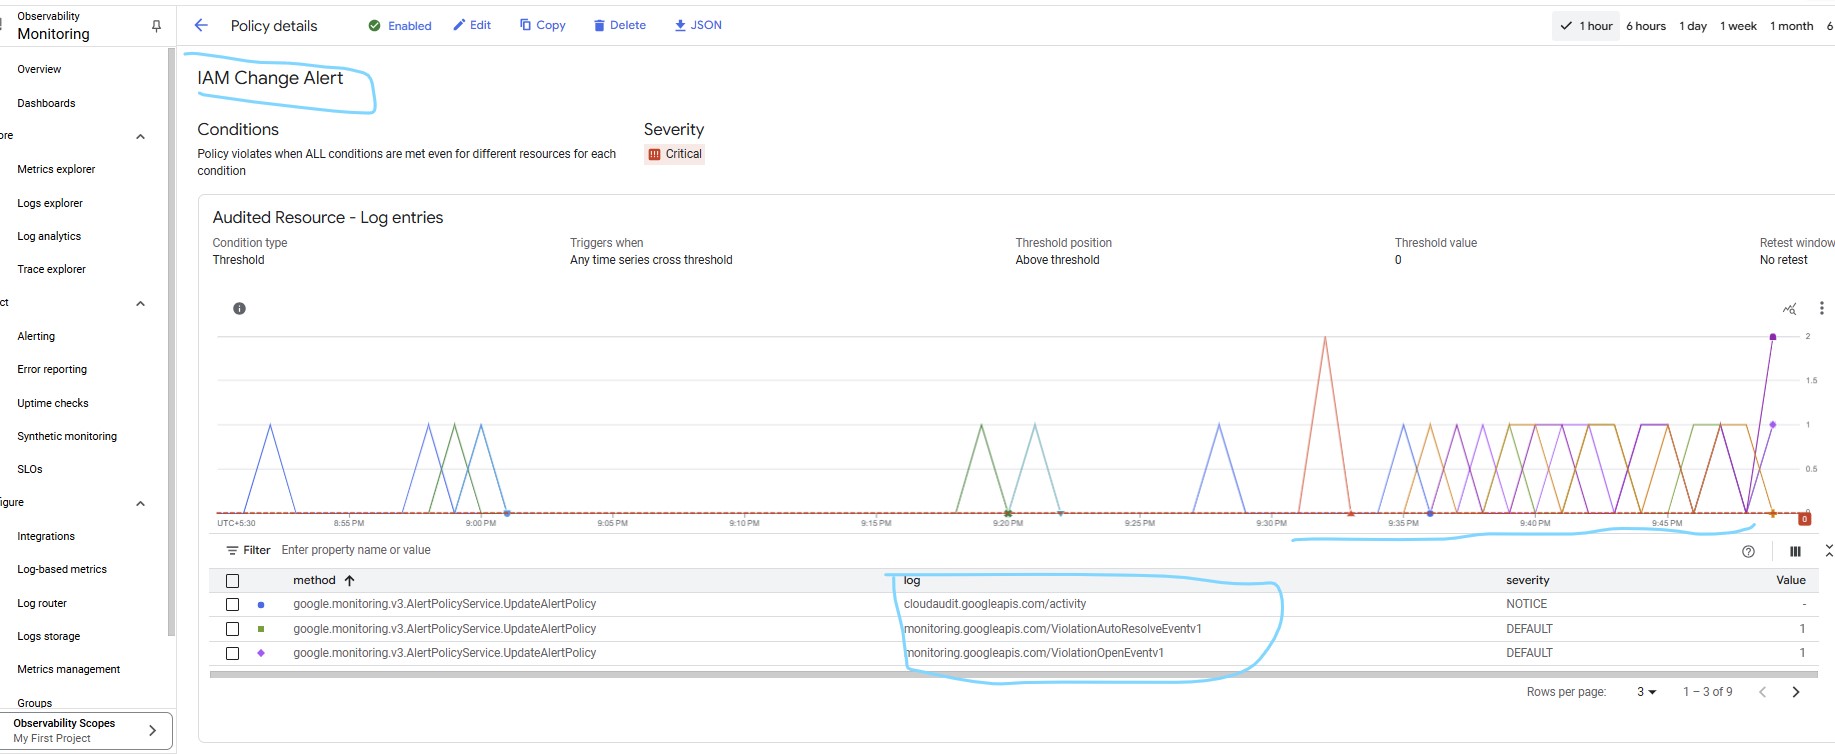Open Uptime checks

coord(53,403)
